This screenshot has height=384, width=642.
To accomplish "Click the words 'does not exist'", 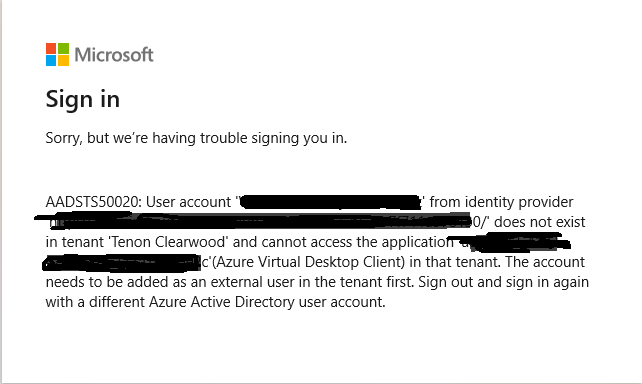I will [x=540, y=222].
